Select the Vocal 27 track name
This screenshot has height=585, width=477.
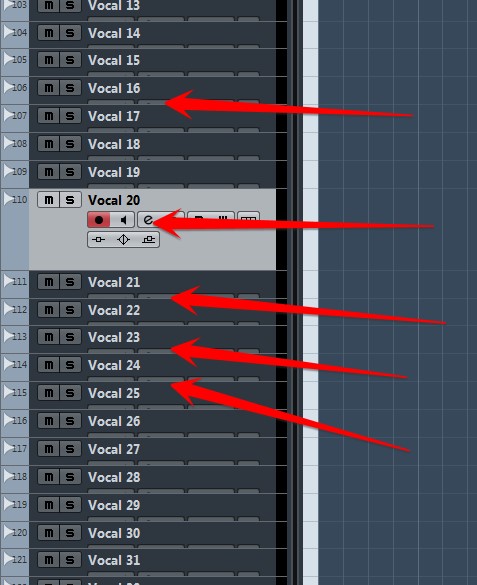coord(114,449)
